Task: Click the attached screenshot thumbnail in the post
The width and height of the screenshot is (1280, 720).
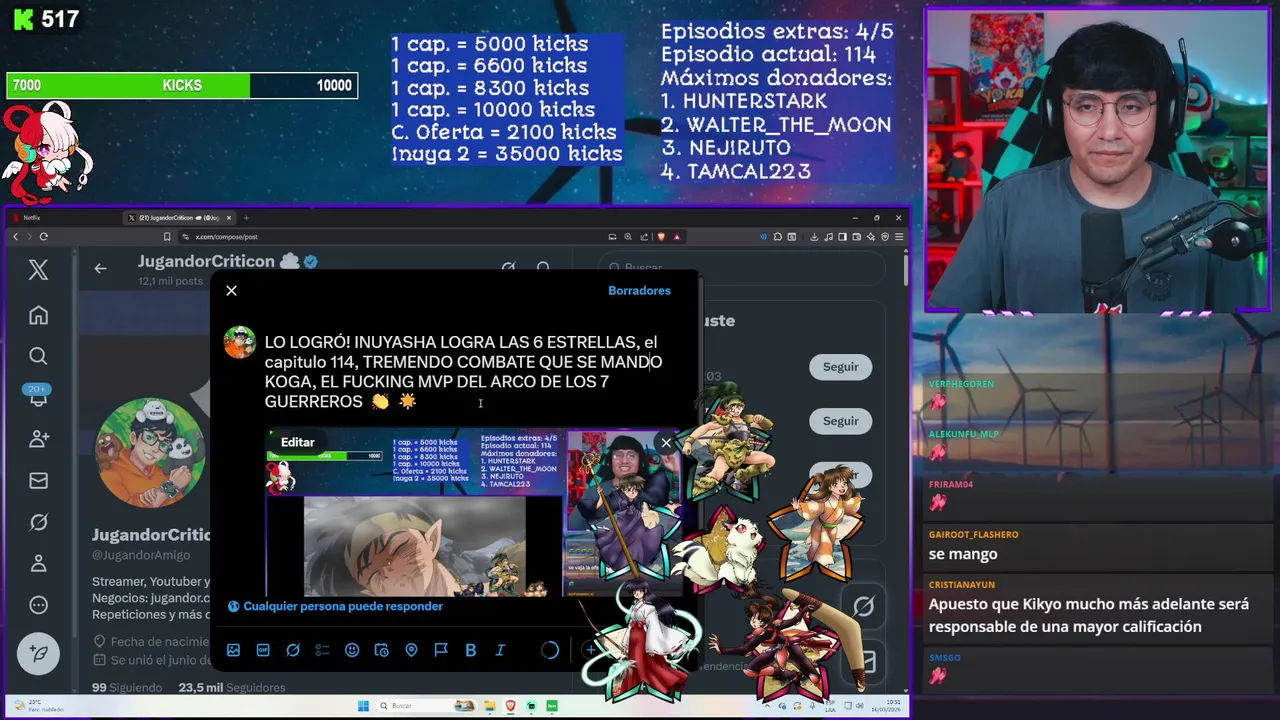Action: click(473, 513)
